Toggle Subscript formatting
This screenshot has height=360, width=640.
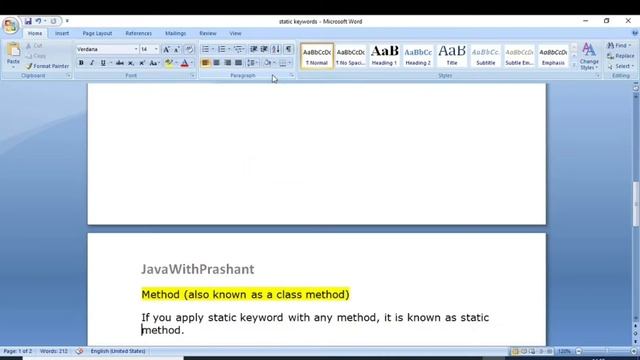click(131, 63)
